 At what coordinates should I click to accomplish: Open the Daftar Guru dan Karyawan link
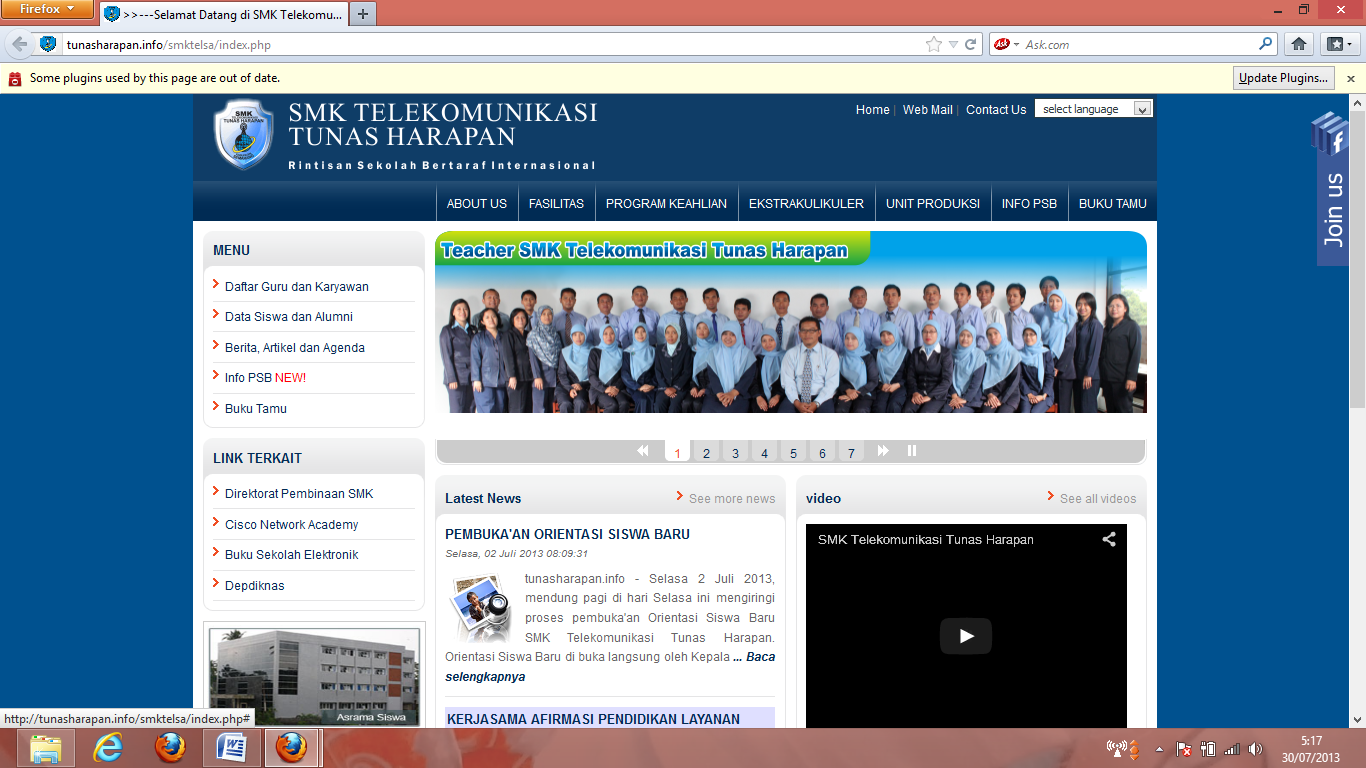296,286
